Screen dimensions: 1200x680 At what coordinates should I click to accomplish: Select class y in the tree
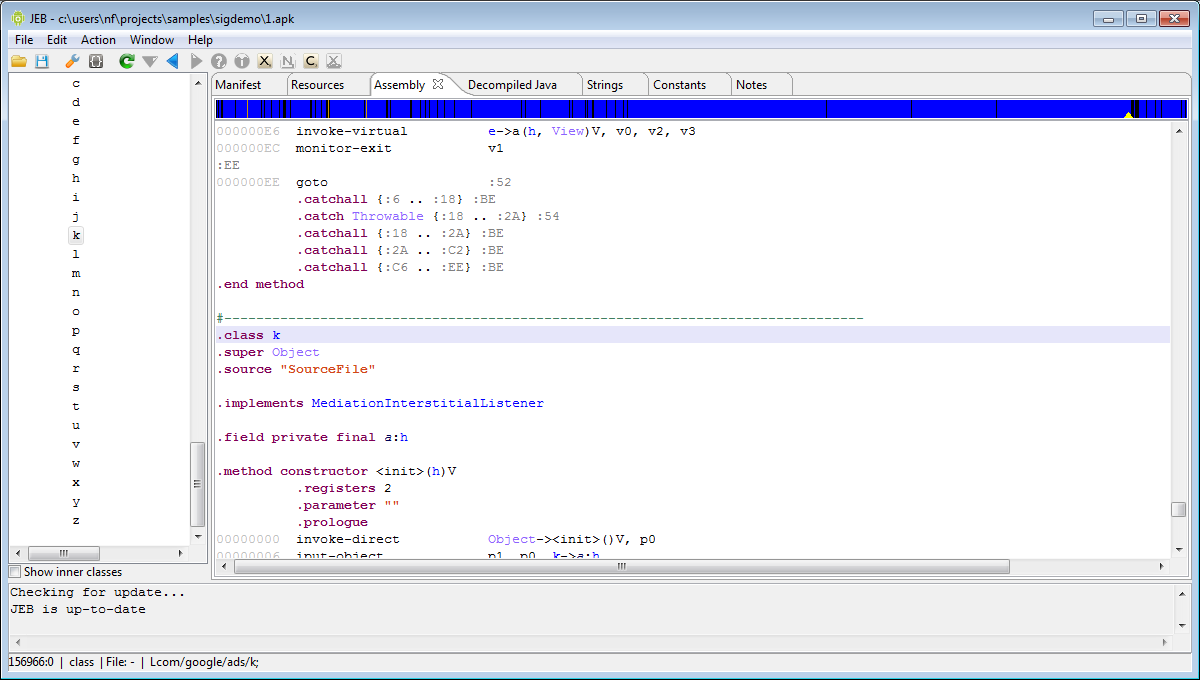[x=76, y=502]
